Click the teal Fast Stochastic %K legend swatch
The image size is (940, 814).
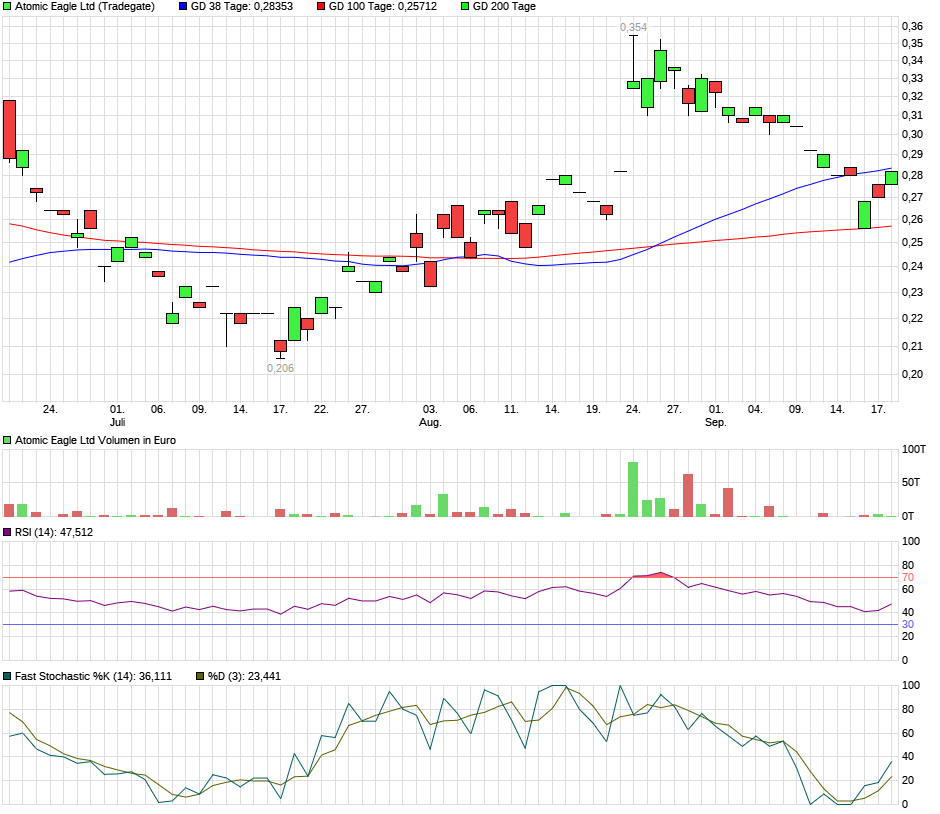click(x=7, y=676)
